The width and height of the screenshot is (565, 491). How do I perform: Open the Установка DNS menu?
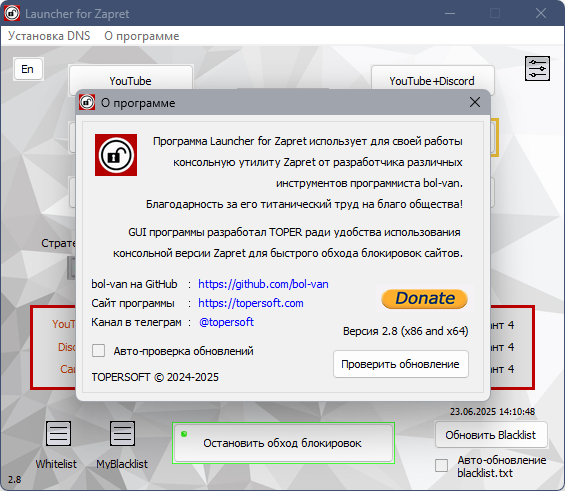pyautogui.click(x=49, y=36)
